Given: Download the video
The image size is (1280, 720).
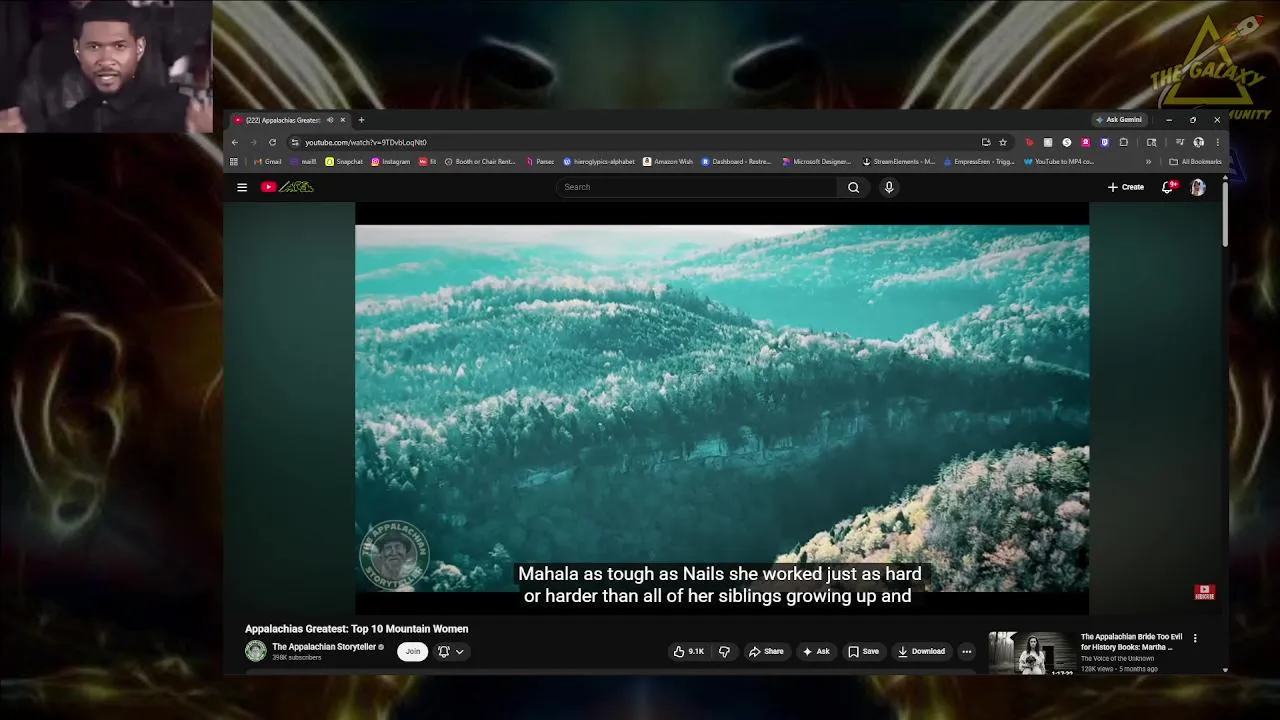Looking at the screenshot, I should pos(921,651).
